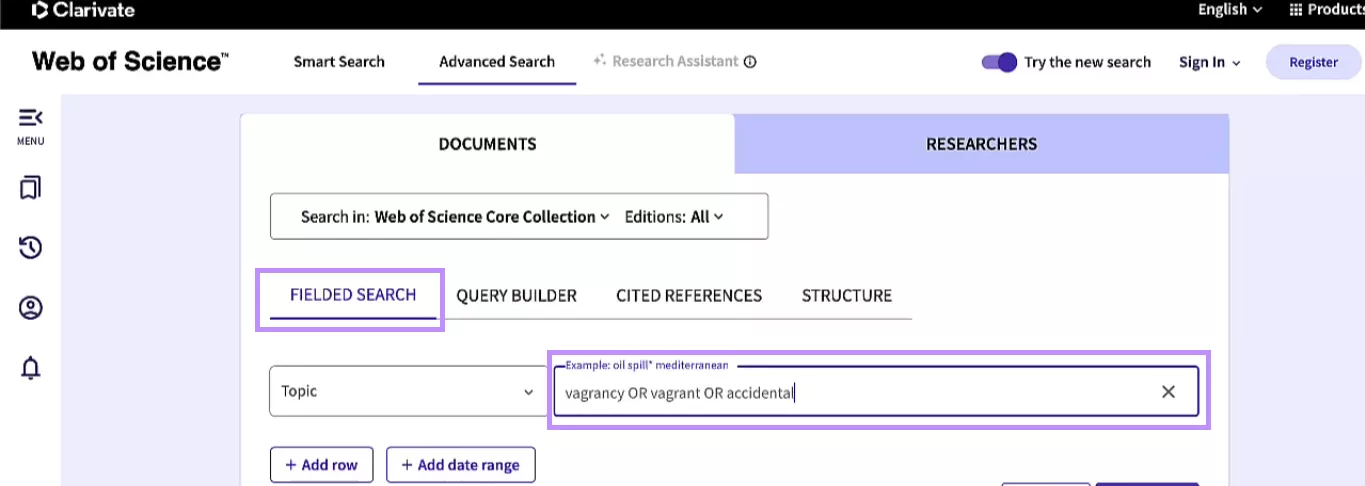The height and width of the screenshot is (486, 1365).
Task: Open the English language dropdown
Action: coord(1230,9)
